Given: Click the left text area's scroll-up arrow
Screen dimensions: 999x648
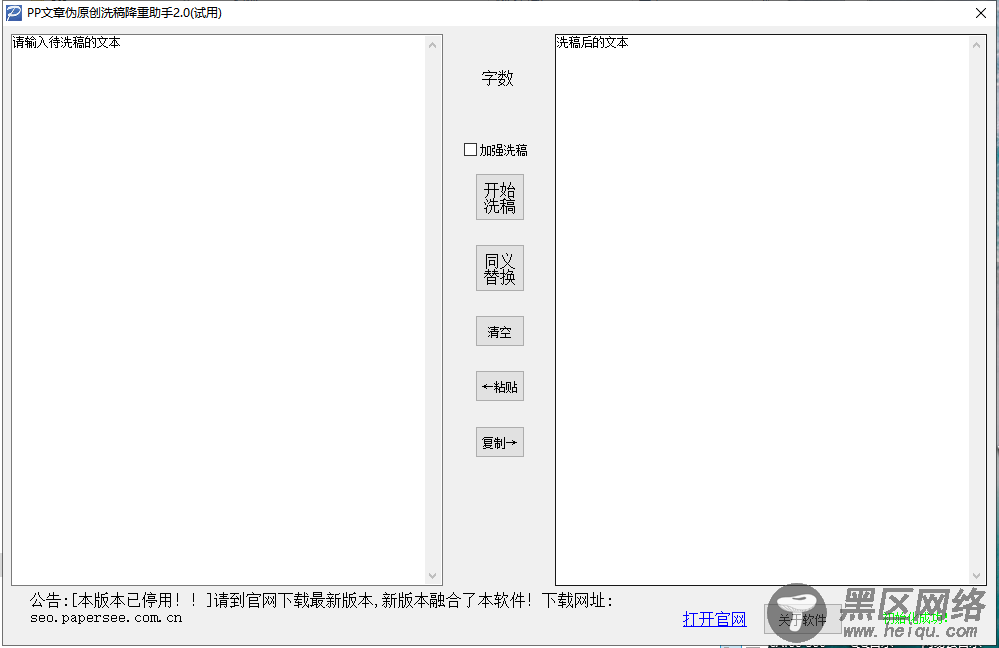Looking at the screenshot, I should (x=433, y=45).
